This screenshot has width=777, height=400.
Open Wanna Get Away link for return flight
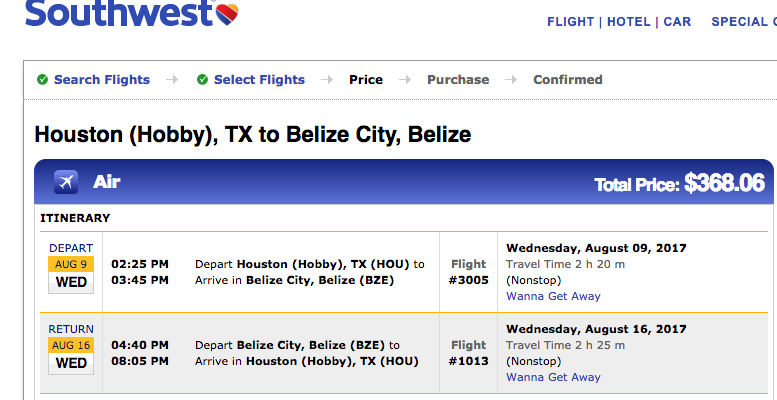click(x=553, y=377)
